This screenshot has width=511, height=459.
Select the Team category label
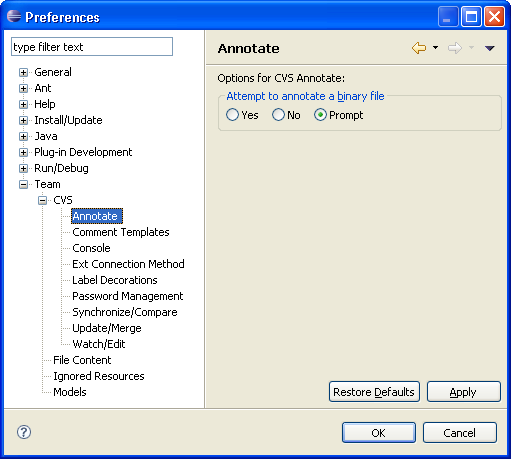pos(47,184)
